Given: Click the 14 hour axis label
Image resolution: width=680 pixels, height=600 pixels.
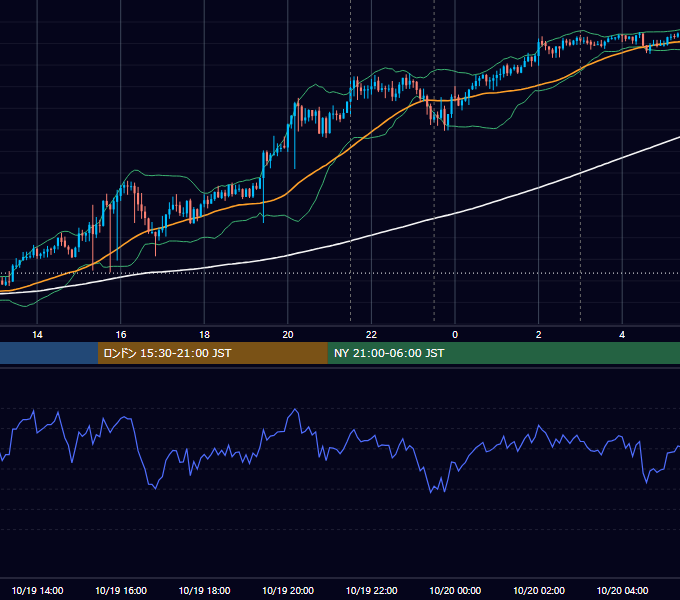Looking at the screenshot, I should pyautogui.click(x=37, y=335).
